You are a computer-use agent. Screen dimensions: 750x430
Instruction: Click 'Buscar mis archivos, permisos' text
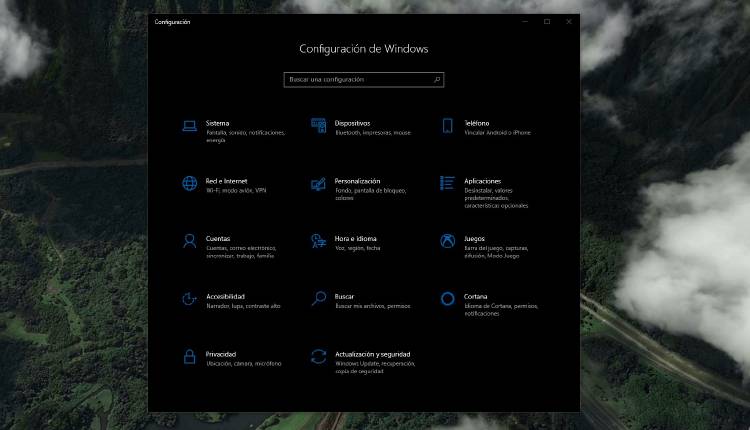click(373, 306)
